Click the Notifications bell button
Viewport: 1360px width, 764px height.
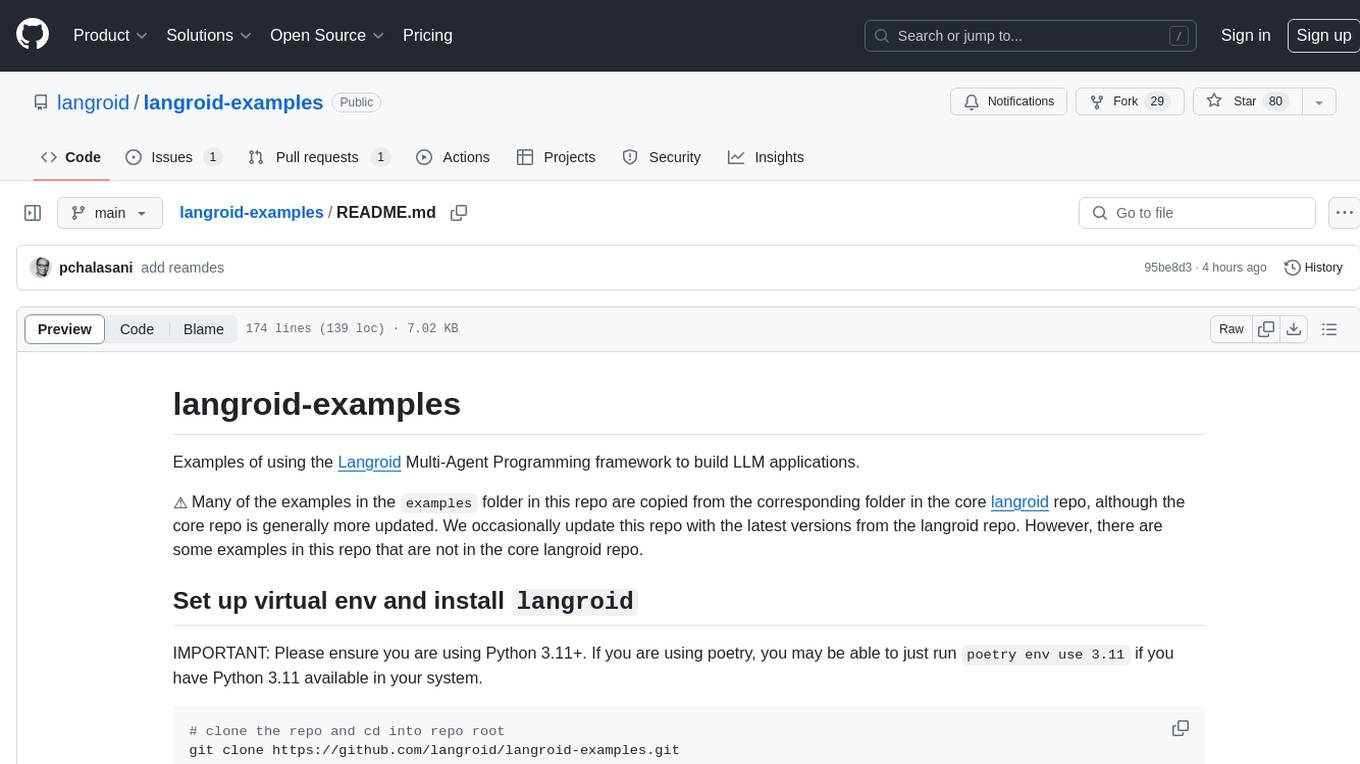[1009, 102]
